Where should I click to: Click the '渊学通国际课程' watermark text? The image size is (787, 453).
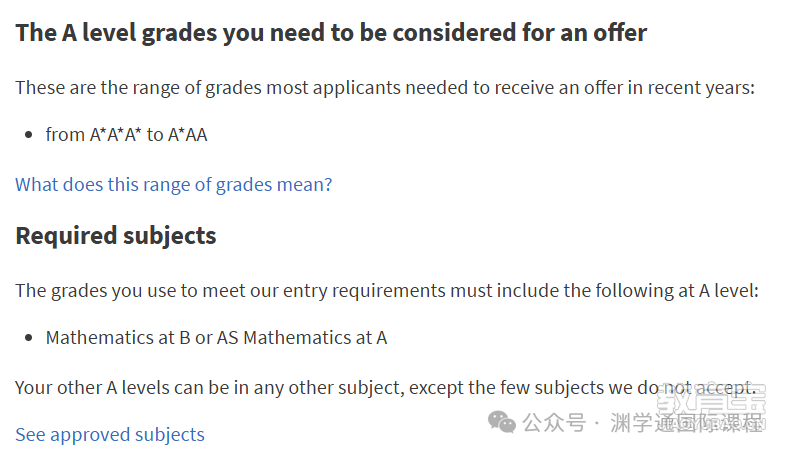687,422
